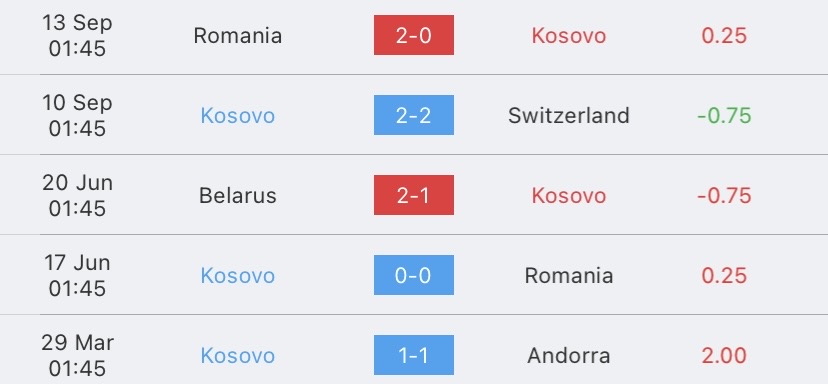Select the green -0.75 handicap value

(724, 116)
